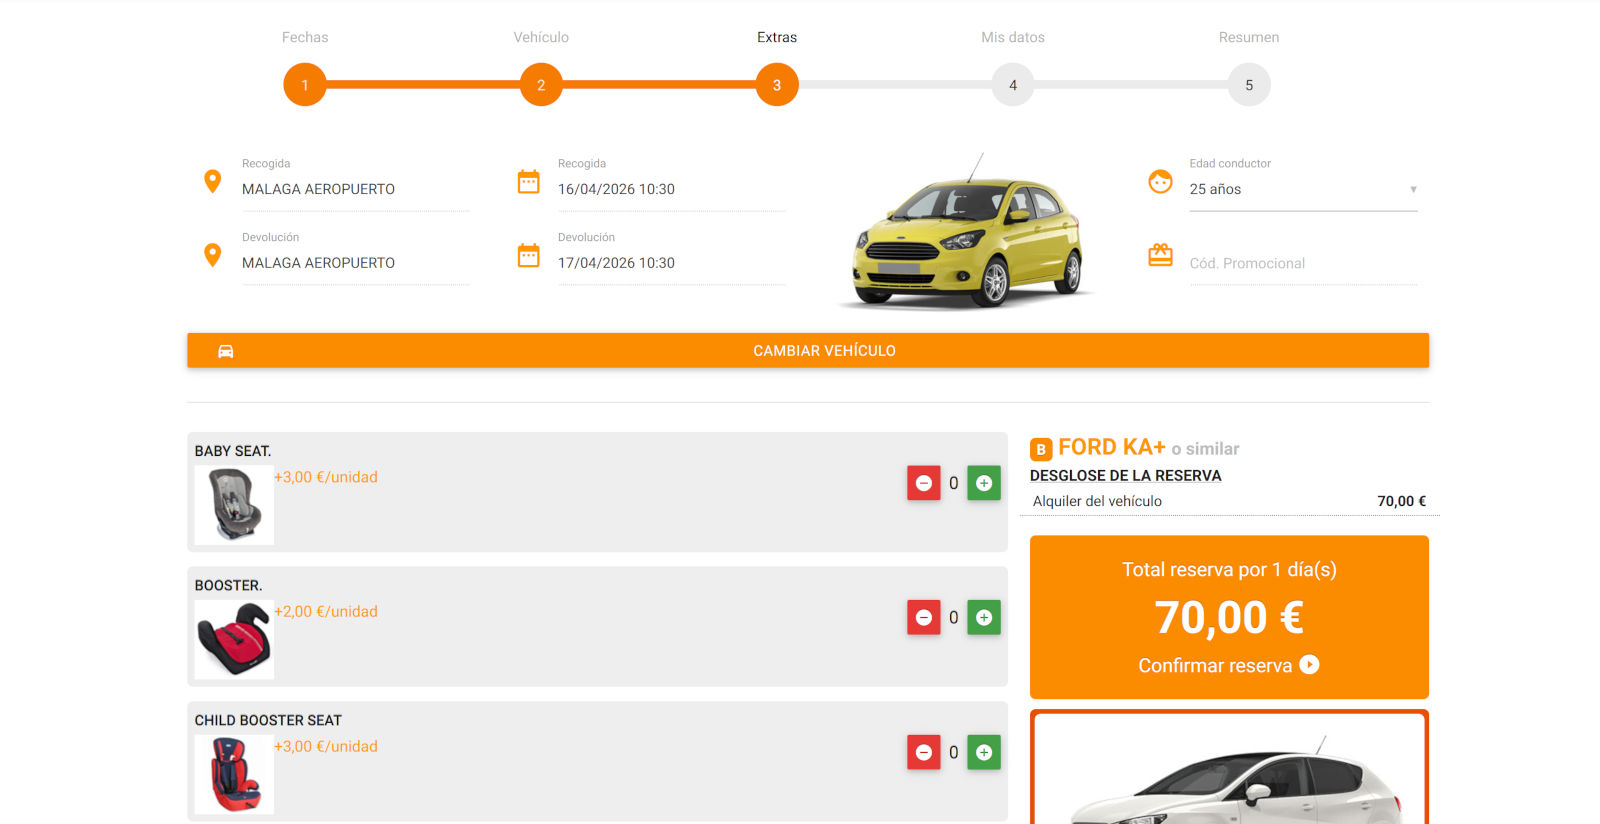This screenshot has height=824, width=1600.
Task: Add one Baby Seat with plus button
Action: (983, 483)
